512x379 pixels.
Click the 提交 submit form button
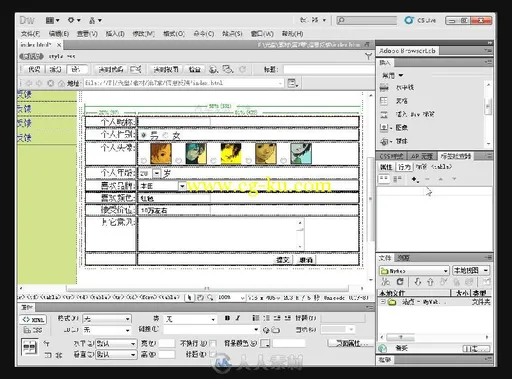click(x=283, y=259)
